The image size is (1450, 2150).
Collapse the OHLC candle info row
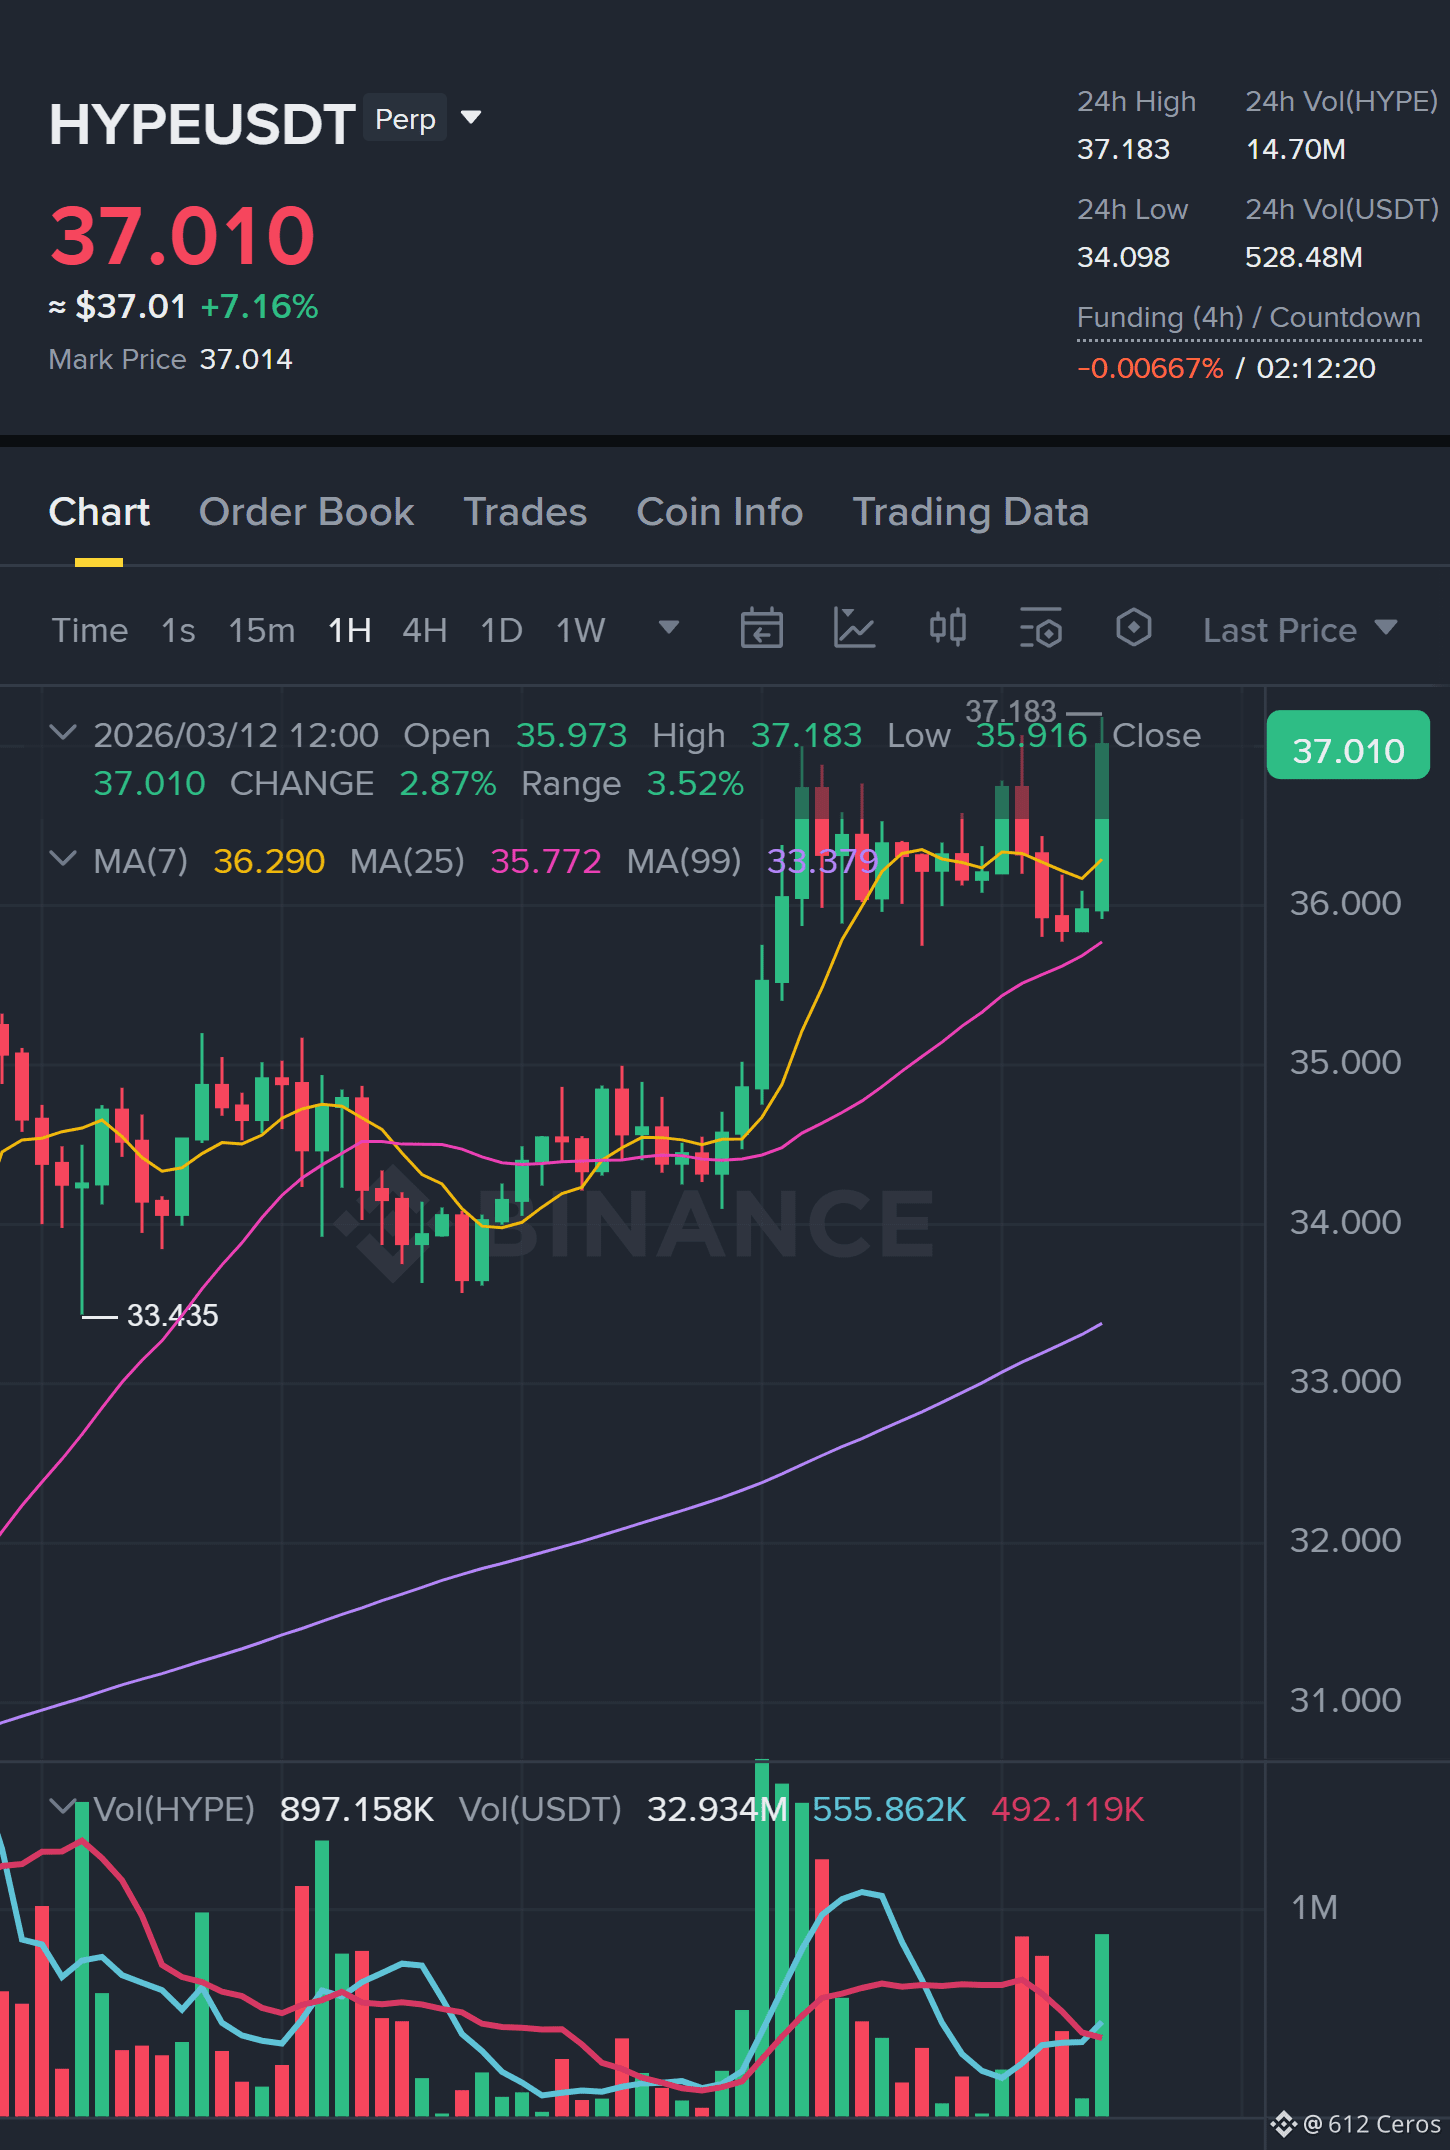coord(63,734)
